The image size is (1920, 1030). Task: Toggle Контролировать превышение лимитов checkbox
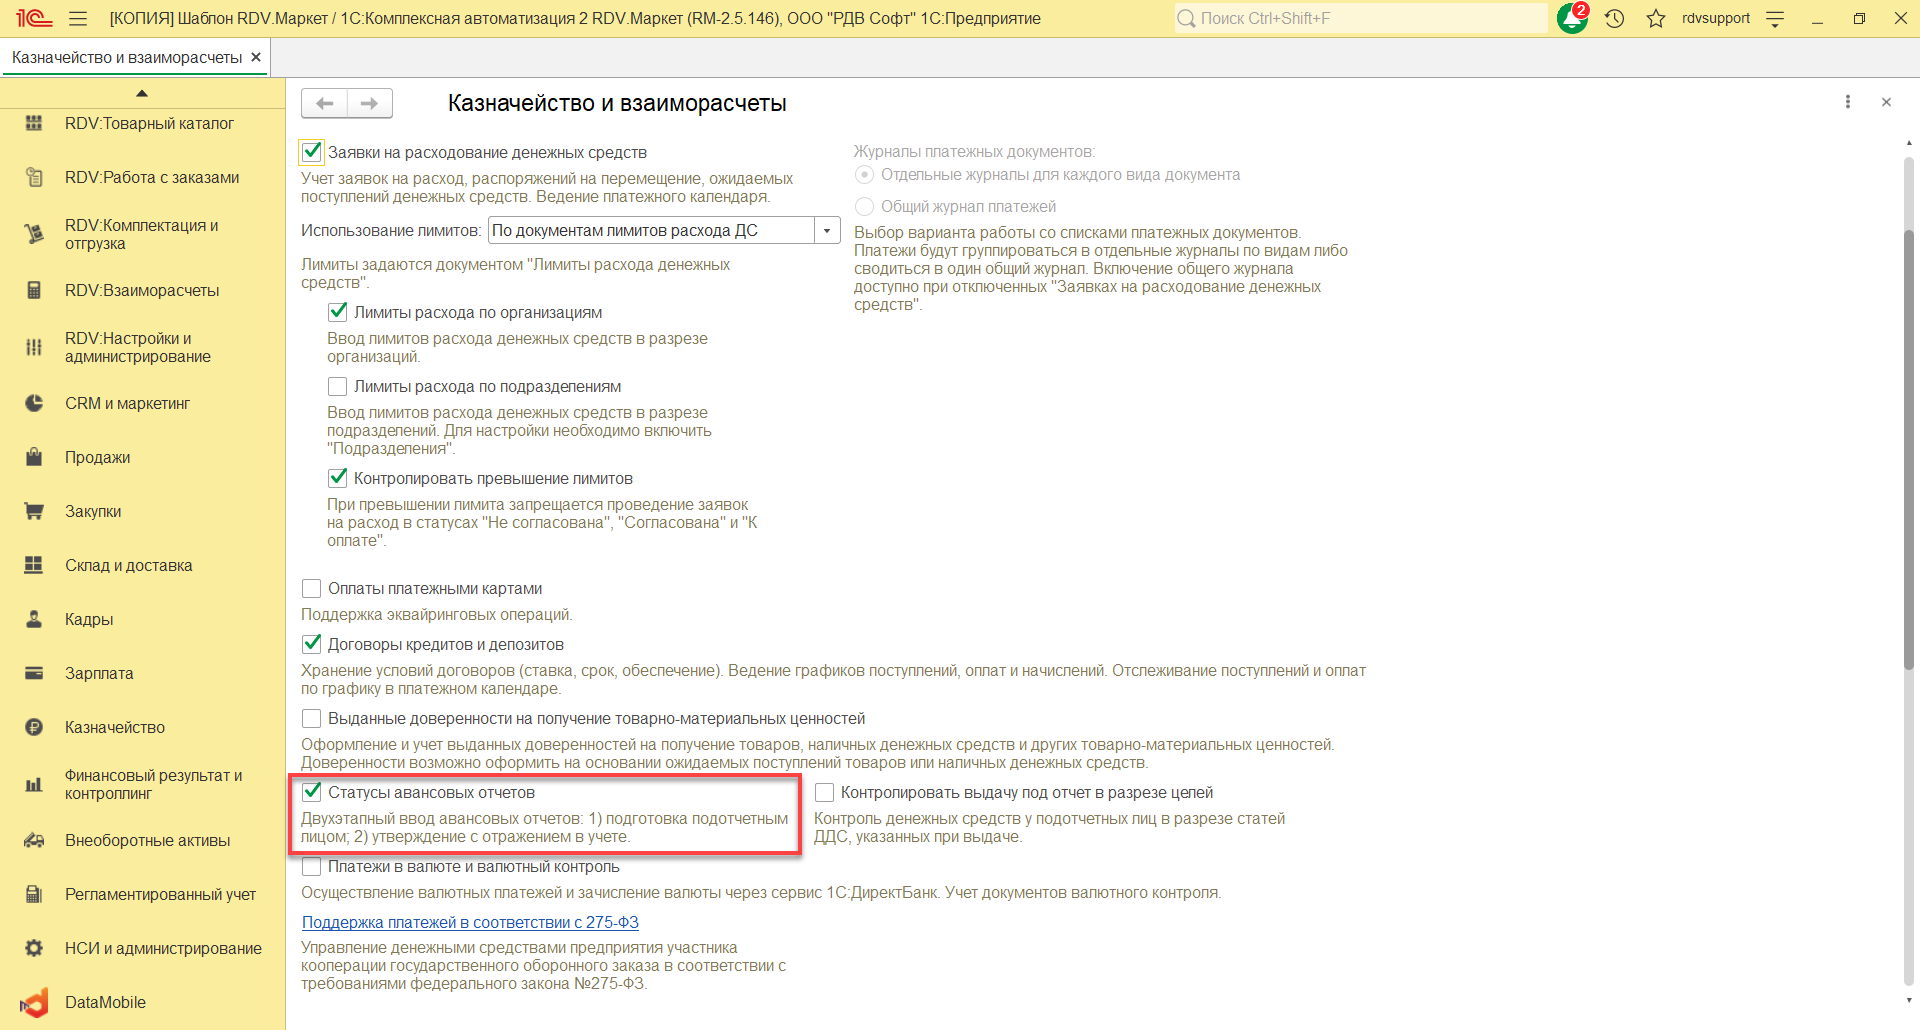(338, 478)
